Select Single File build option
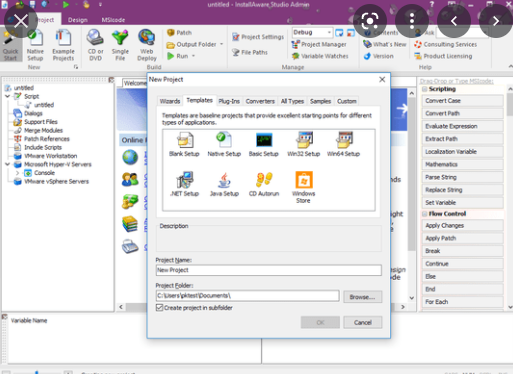Image resolution: width=513 pixels, height=374 pixels. pos(120,45)
